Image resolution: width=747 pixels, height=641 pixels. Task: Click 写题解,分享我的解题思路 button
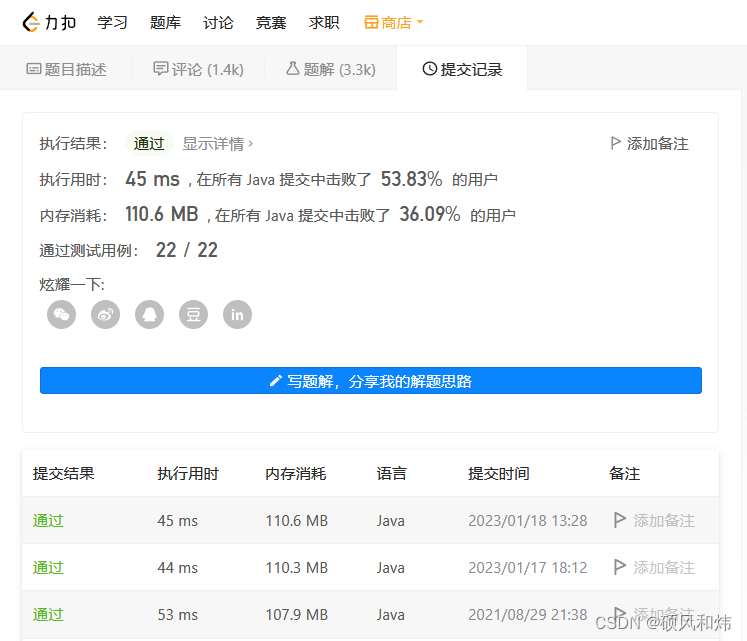(371, 381)
